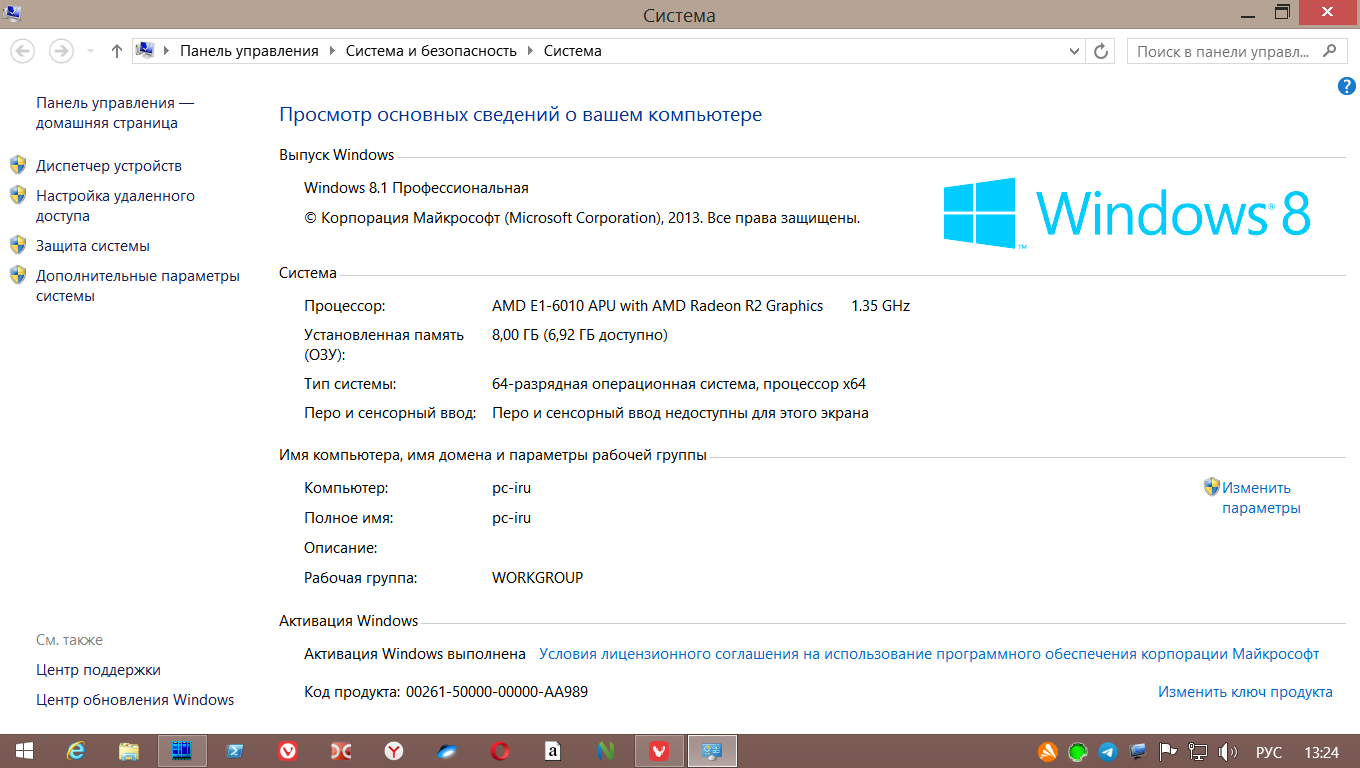This screenshot has height=768, width=1360.
Task: Open the Action Center flag icon
Action: 1167,751
